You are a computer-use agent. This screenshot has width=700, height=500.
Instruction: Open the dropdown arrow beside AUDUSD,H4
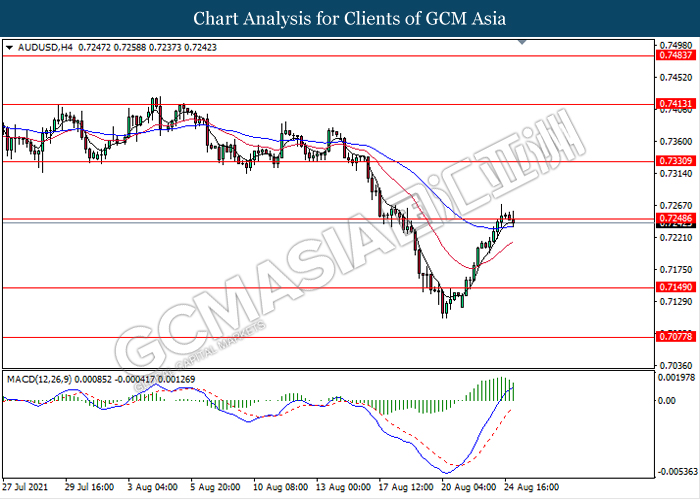[10, 47]
